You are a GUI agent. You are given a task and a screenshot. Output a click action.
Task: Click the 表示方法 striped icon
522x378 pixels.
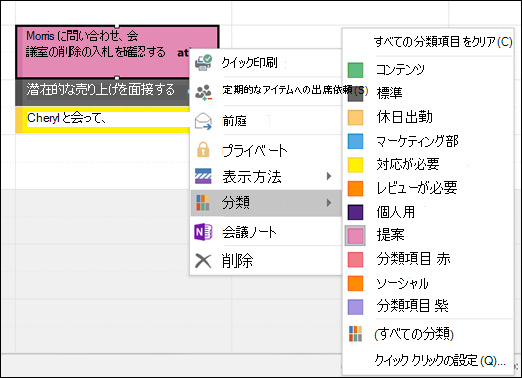click(203, 176)
